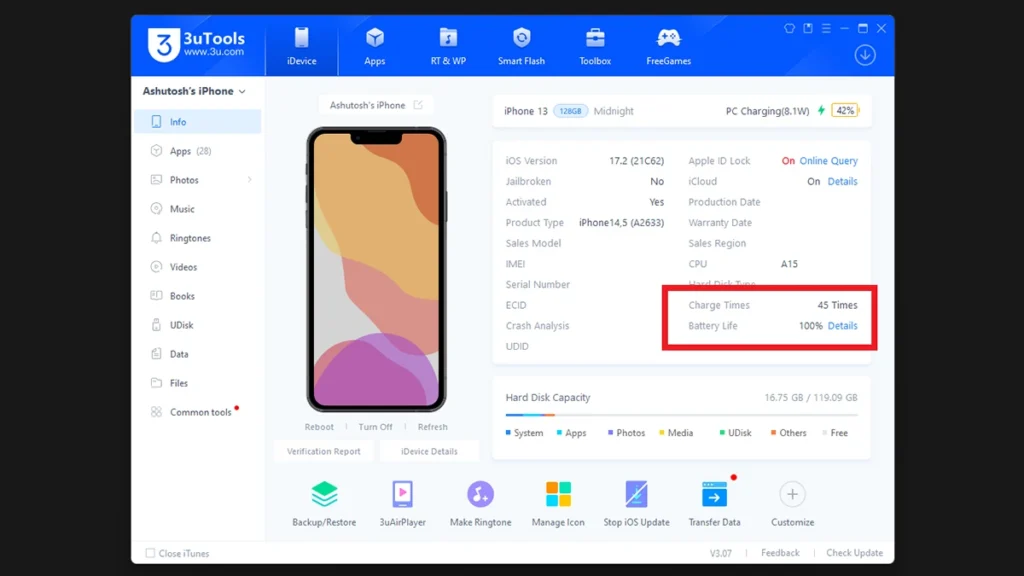1024x576 pixels.
Task: Open Data in the sidebar
Action: pos(197,354)
